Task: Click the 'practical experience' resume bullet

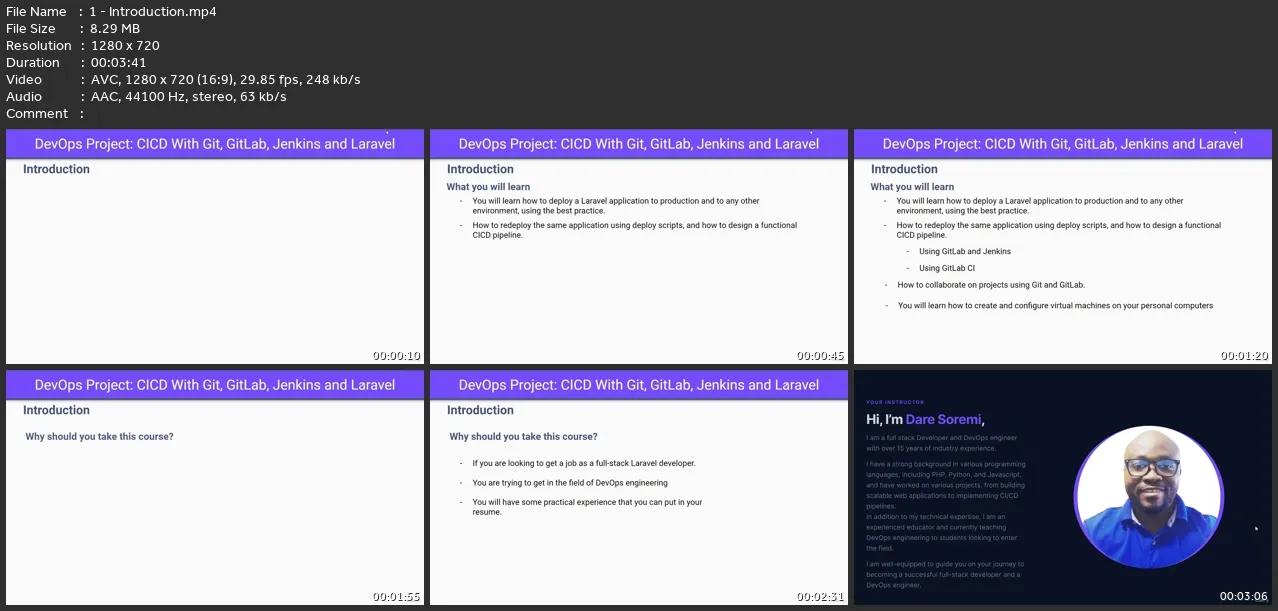Action: pos(587,507)
